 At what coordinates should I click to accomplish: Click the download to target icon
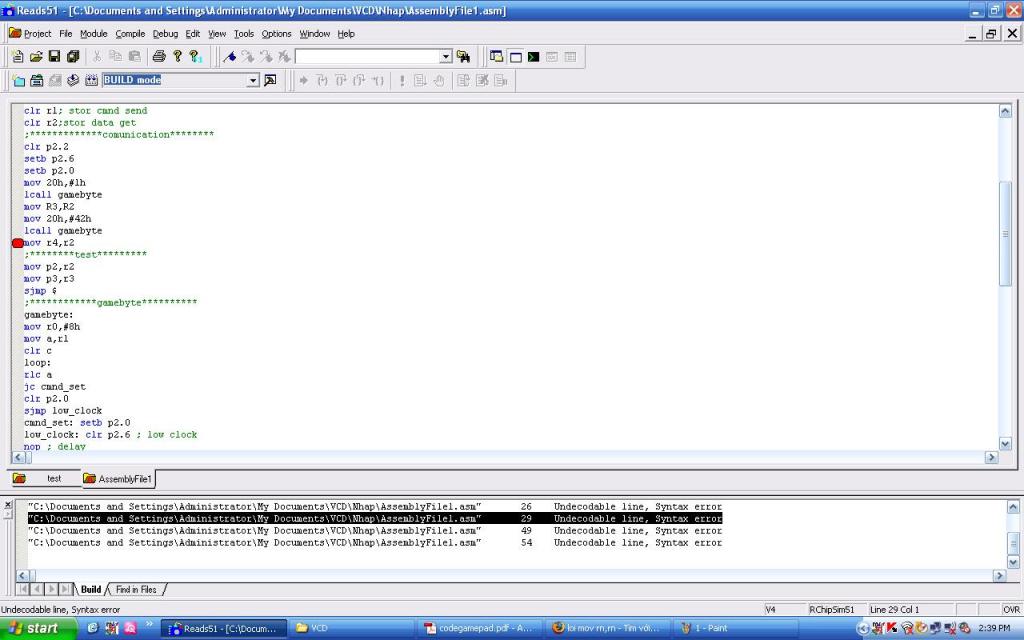tap(73, 80)
